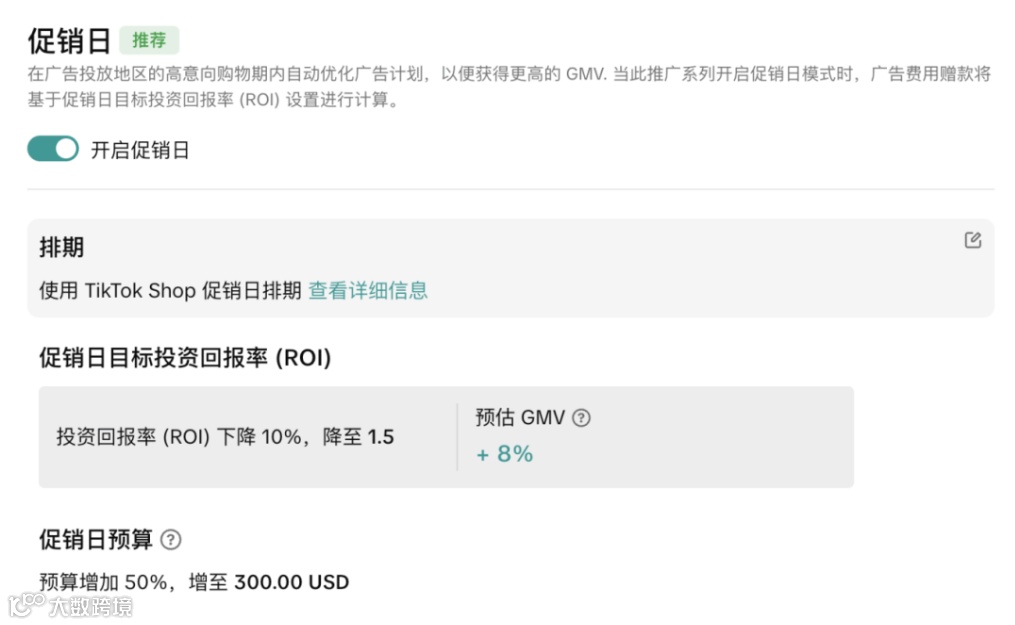This screenshot has width=1015, height=625.
Task: Click the 促销日预算 section heading
Action: pyautogui.click(x=96, y=540)
